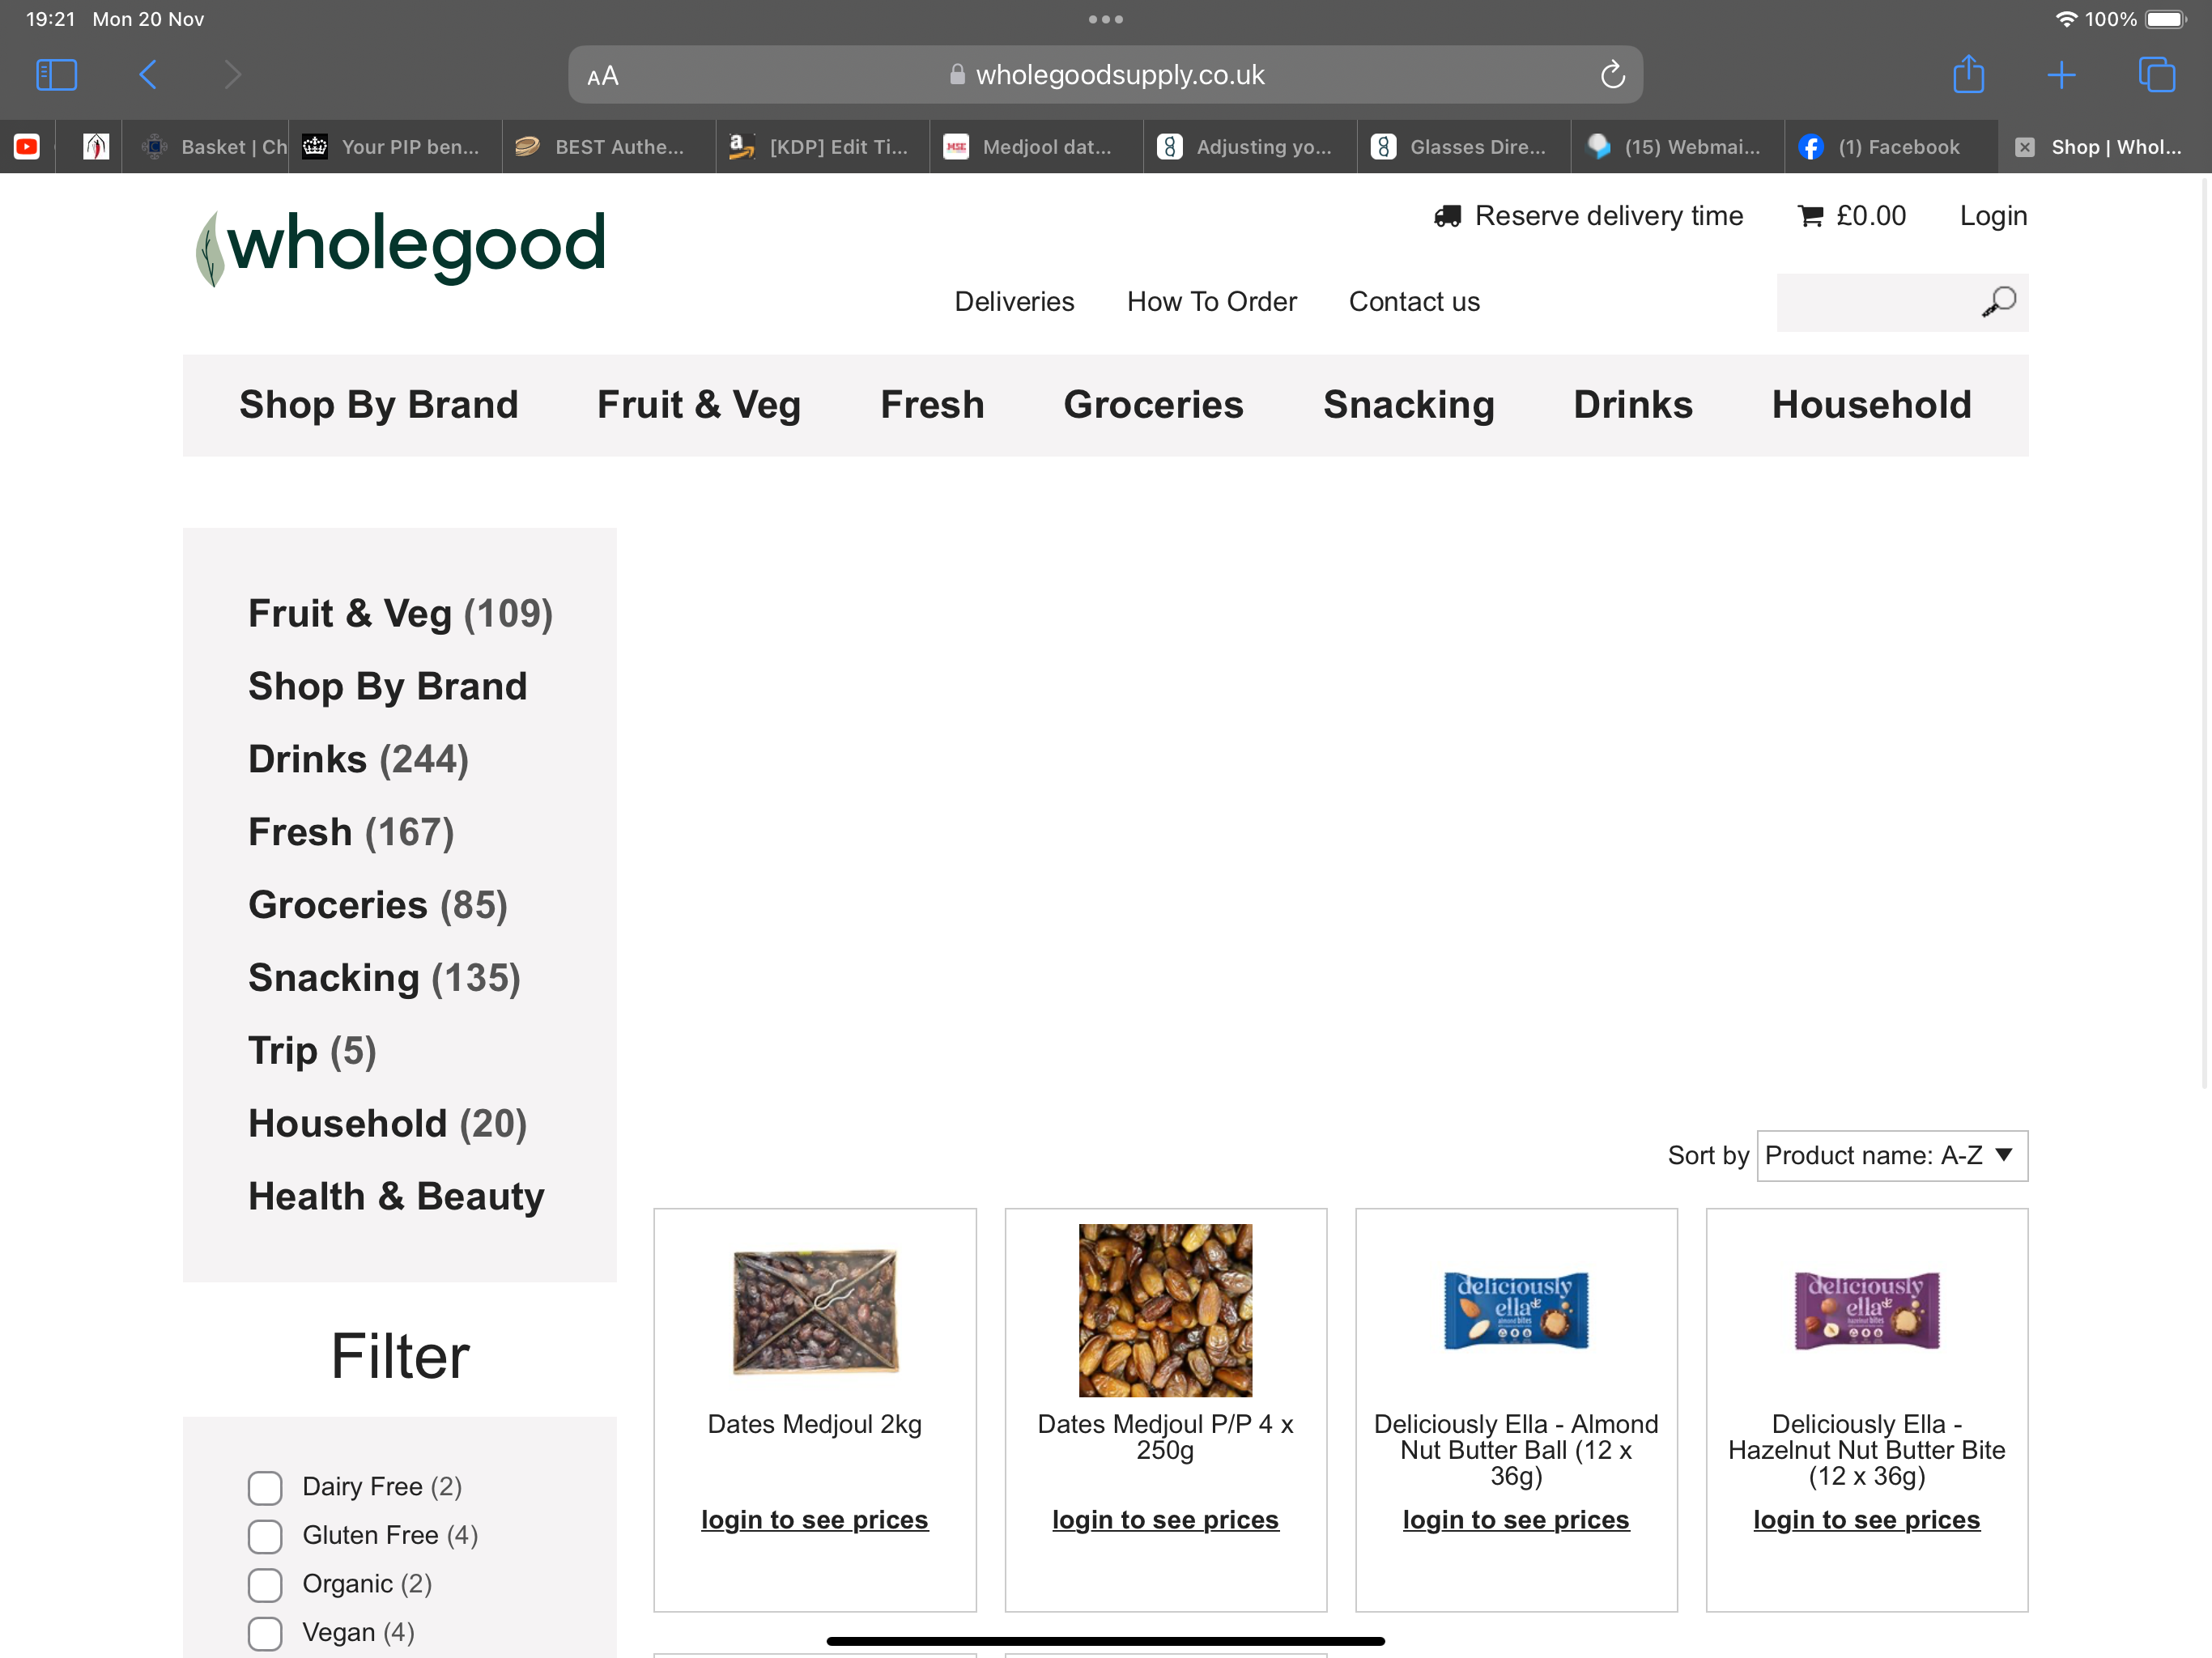Open the Medjool dat... tab
This screenshot has height=1658, width=2212.
click(x=1037, y=147)
